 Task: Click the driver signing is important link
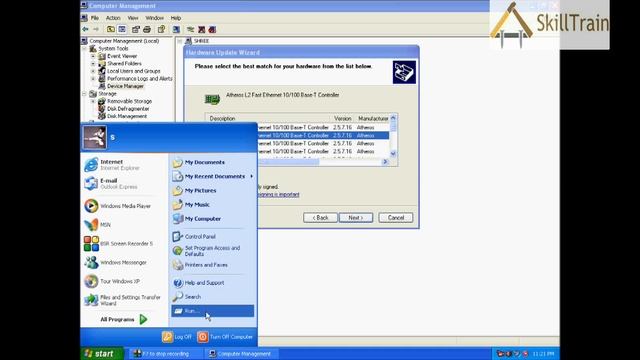coord(278,195)
